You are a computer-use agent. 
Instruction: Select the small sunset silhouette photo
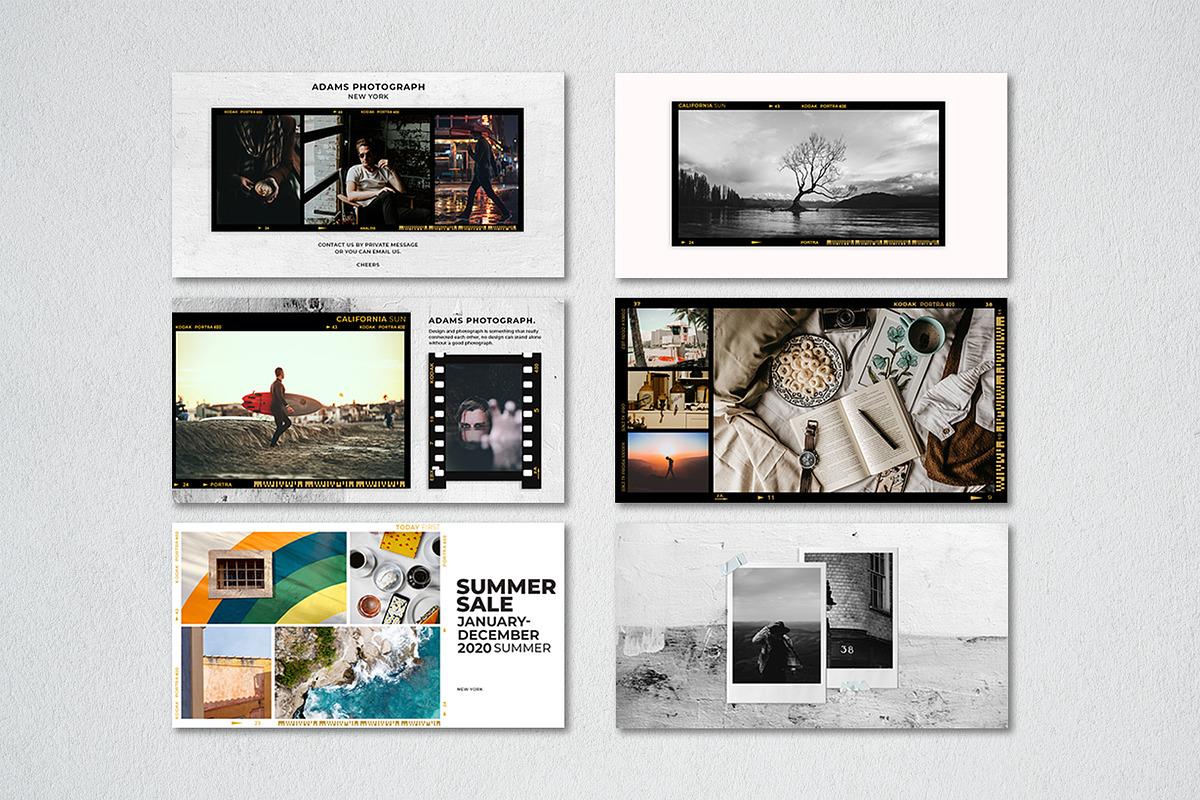click(x=668, y=462)
